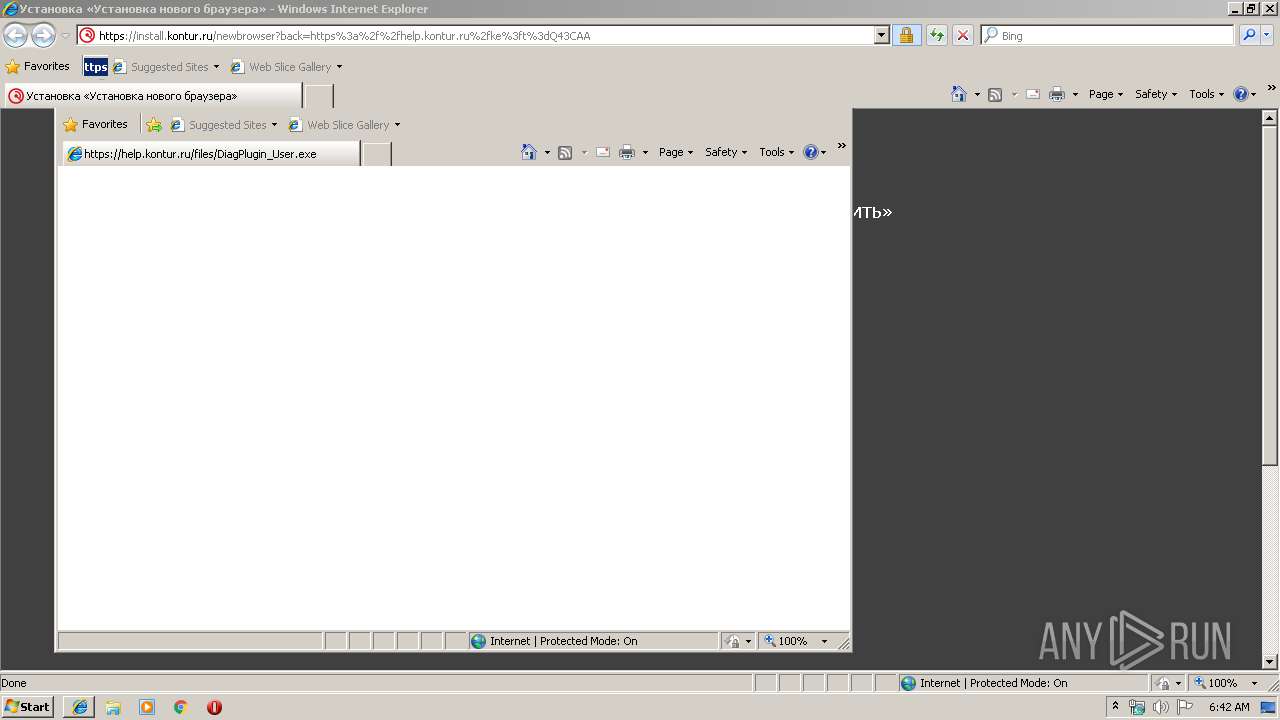The image size is (1280, 720).
Task: Expand the outer command bar overflow chevrons
Action: (1271, 88)
